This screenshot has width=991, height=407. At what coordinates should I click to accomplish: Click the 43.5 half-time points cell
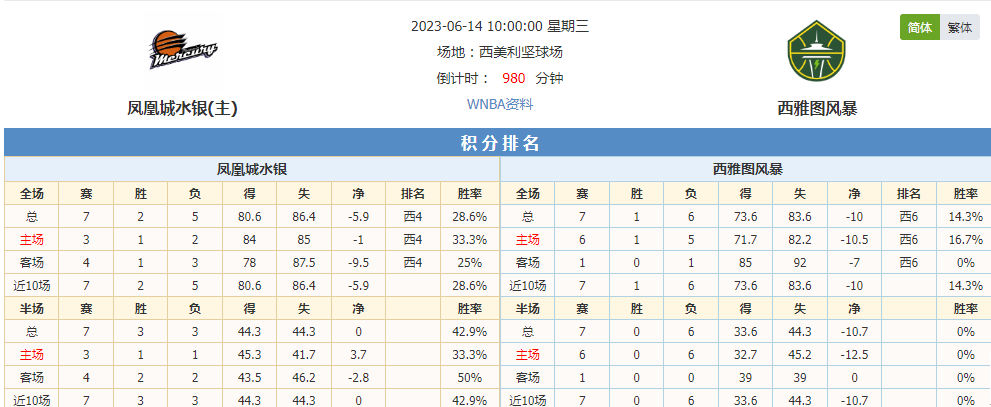point(250,377)
